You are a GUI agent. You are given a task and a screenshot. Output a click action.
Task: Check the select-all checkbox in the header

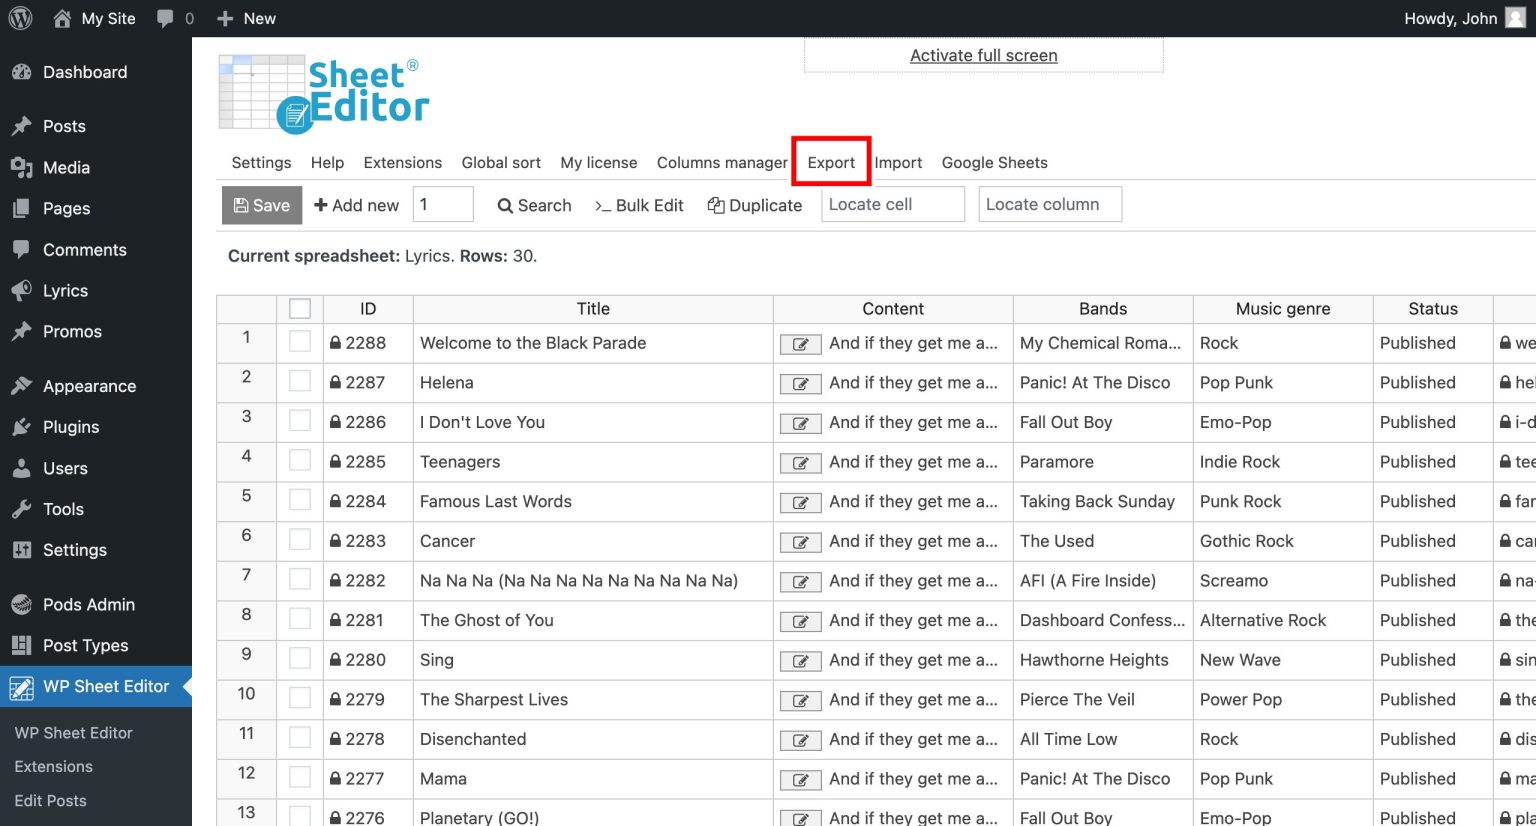tap(299, 308)
